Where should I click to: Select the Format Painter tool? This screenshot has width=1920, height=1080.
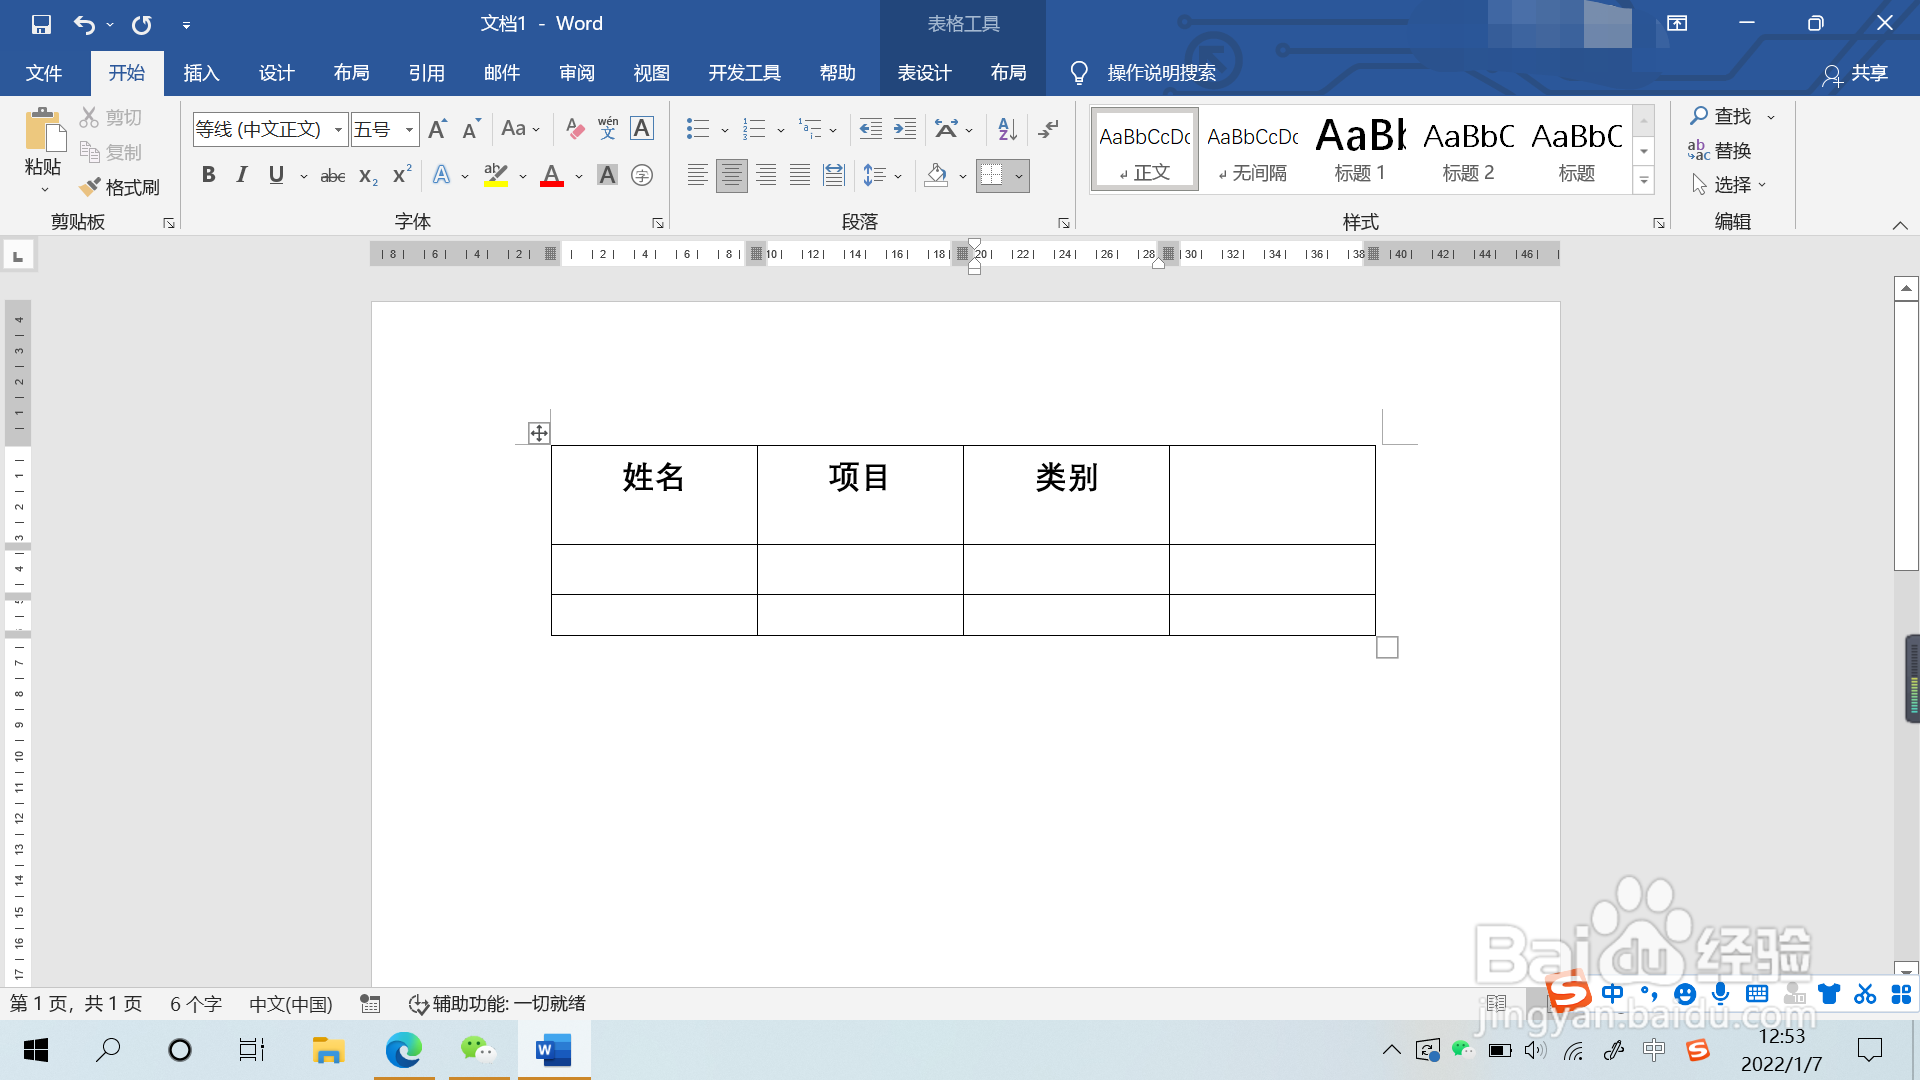(120, 186)
